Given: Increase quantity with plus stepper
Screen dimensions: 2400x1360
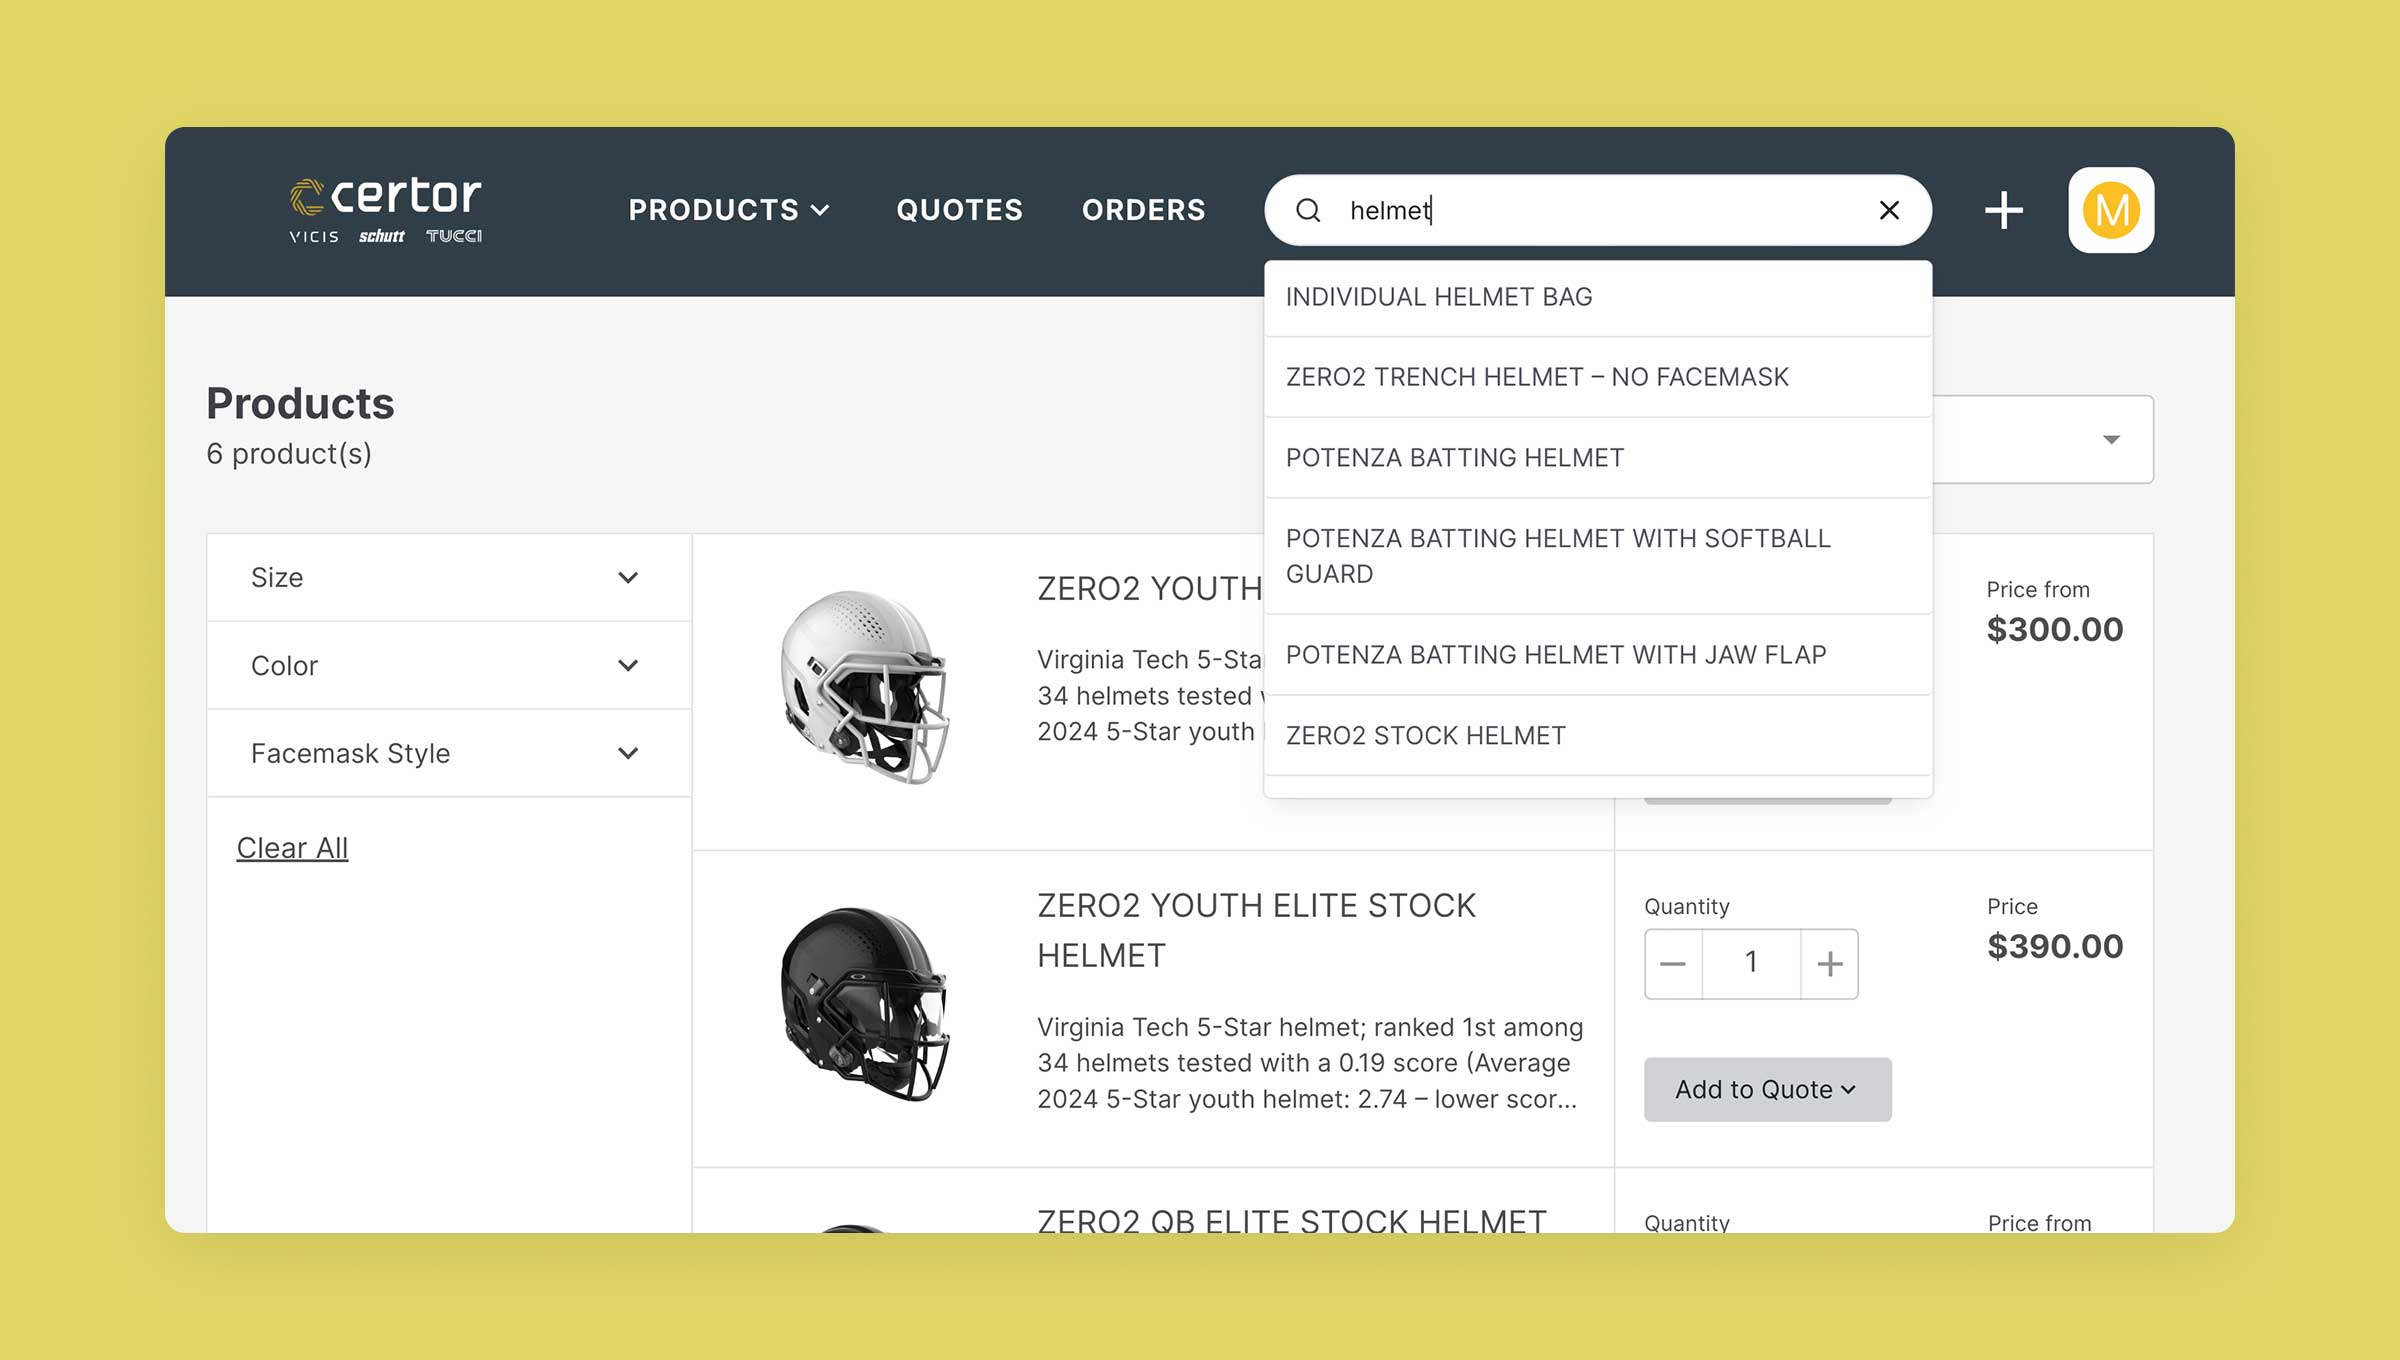Looking at the screenshot, I should pos(1829,964).
